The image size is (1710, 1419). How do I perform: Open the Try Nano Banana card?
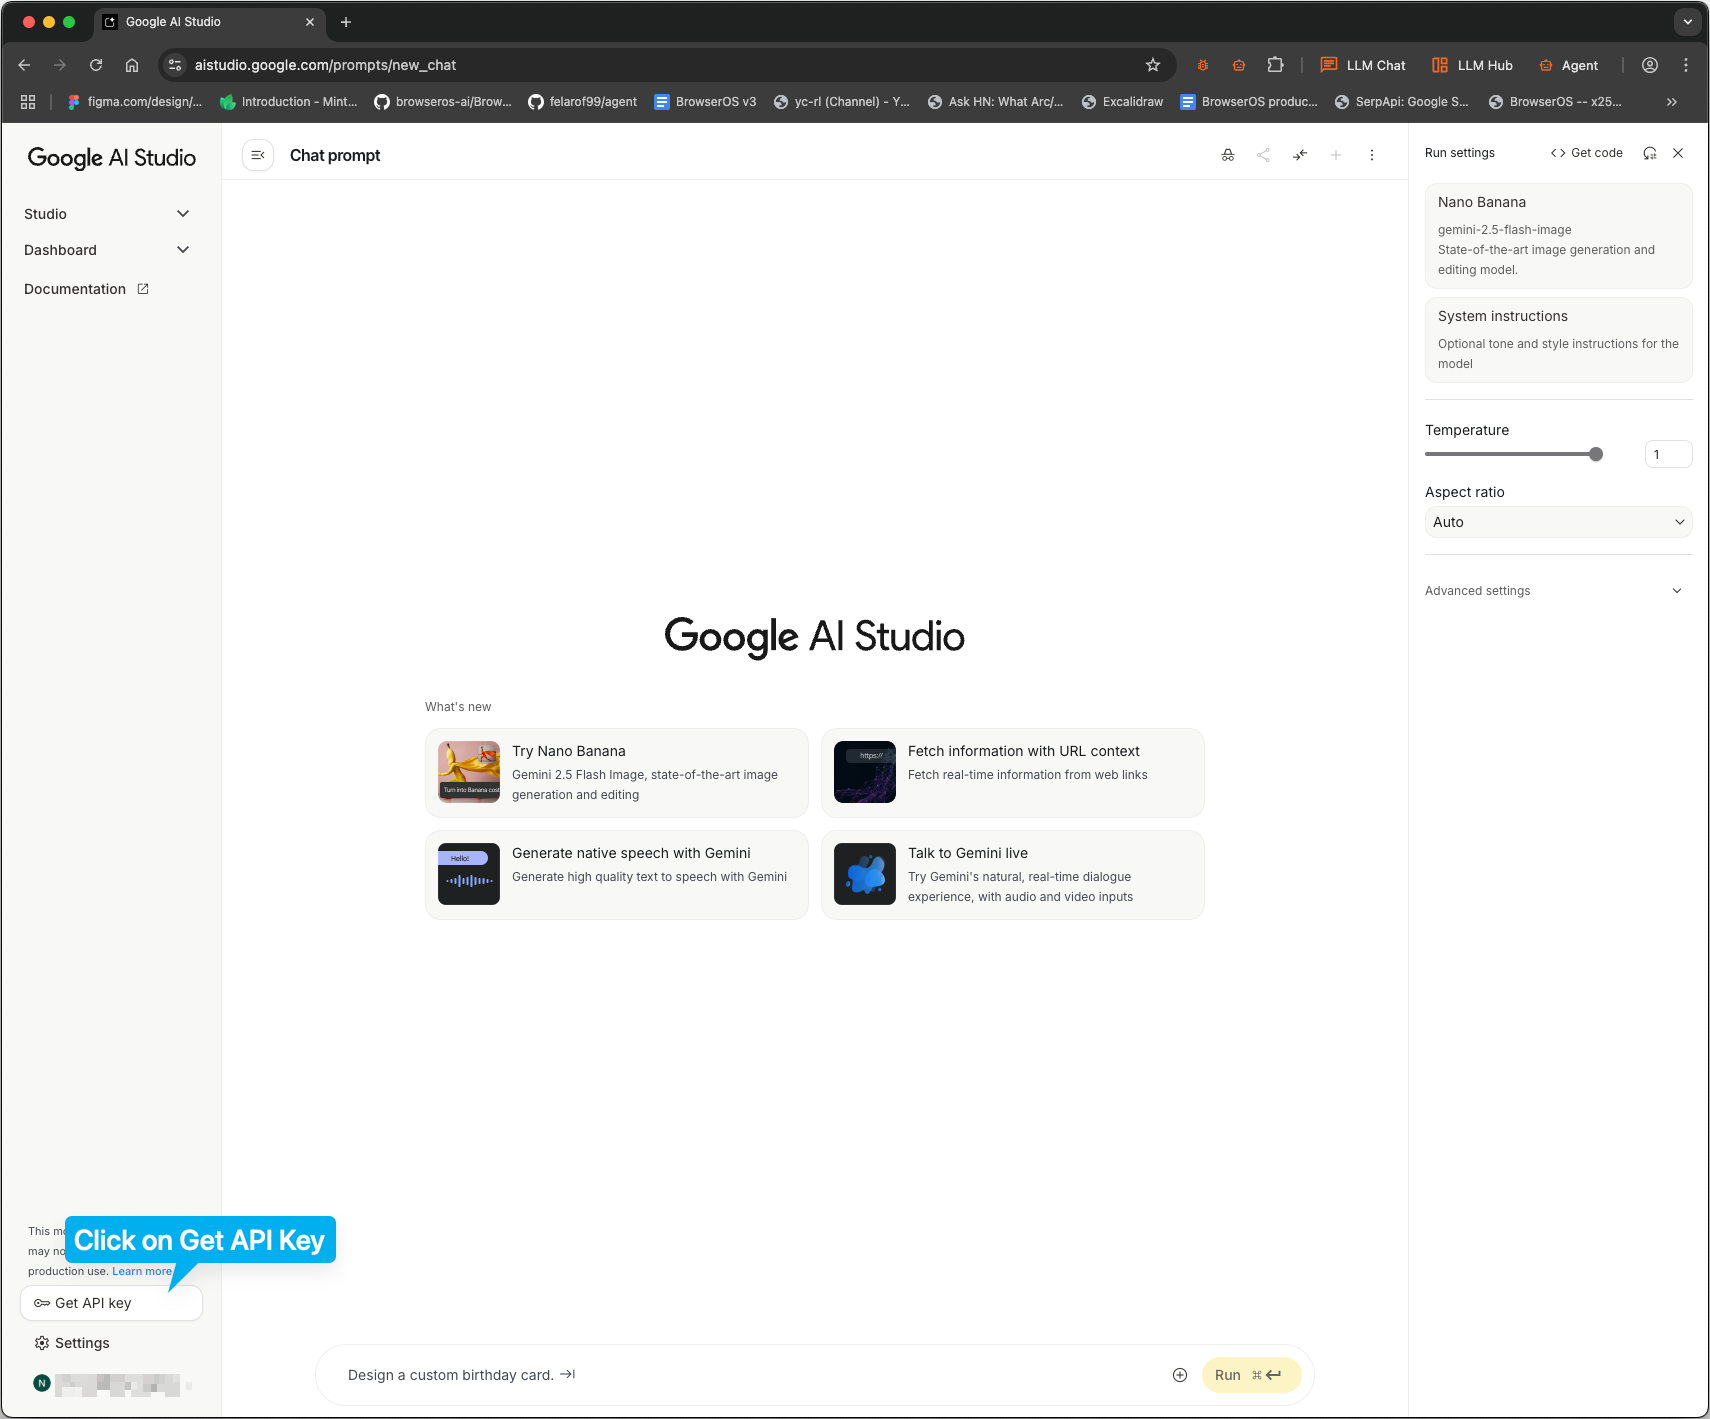click(616, 772)
